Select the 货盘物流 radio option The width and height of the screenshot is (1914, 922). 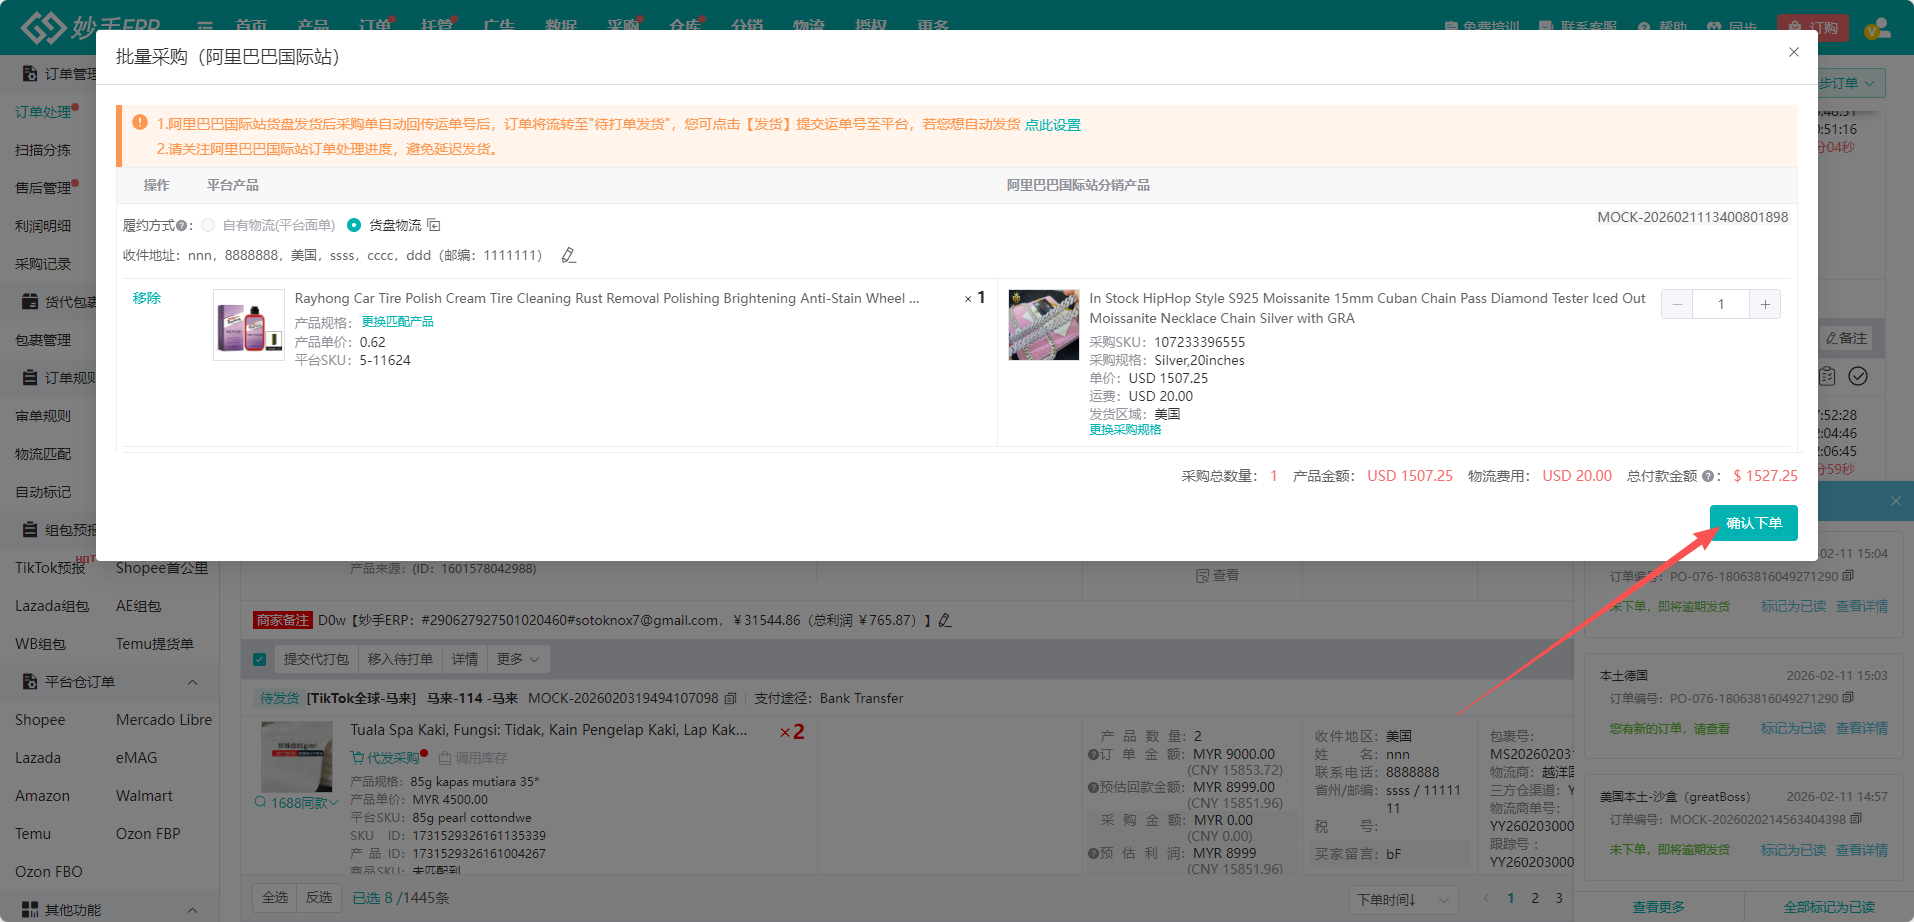[354, 225]
